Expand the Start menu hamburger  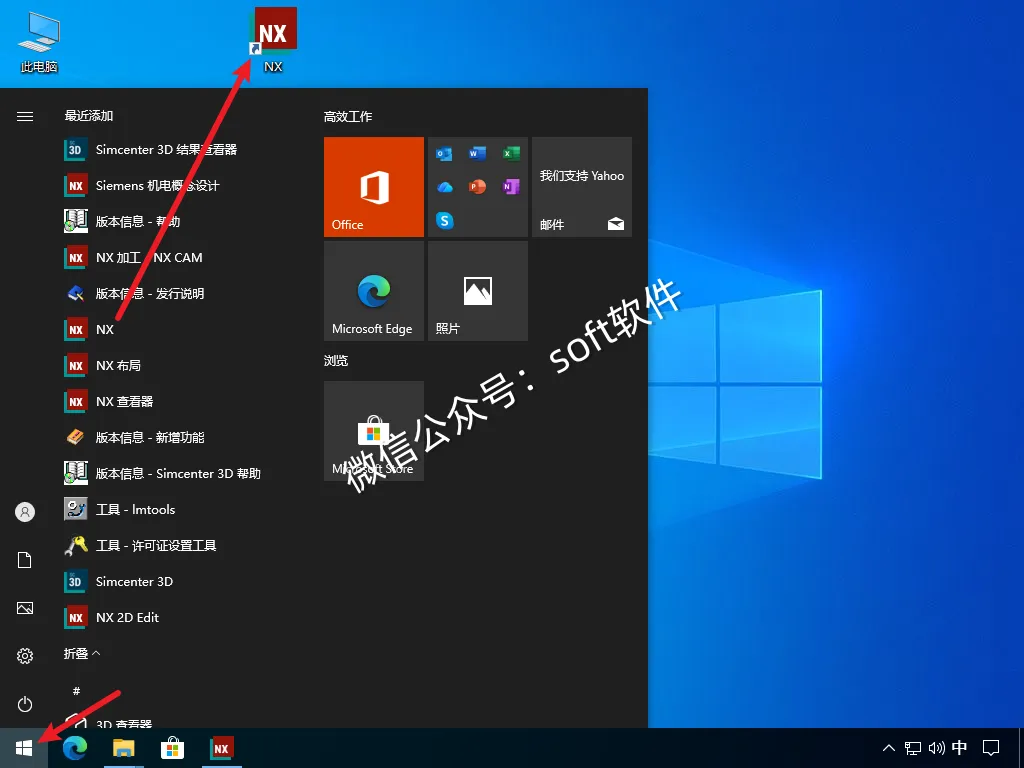coord(25,116)
